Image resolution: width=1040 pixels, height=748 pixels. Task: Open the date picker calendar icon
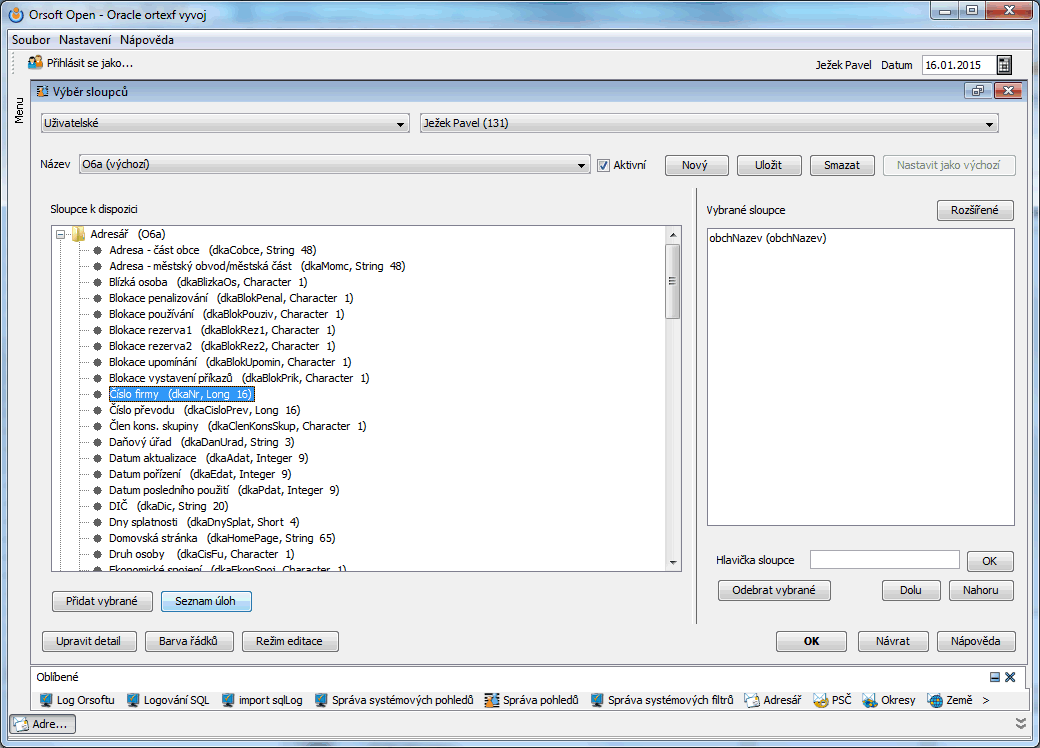tap(1004, 65)
